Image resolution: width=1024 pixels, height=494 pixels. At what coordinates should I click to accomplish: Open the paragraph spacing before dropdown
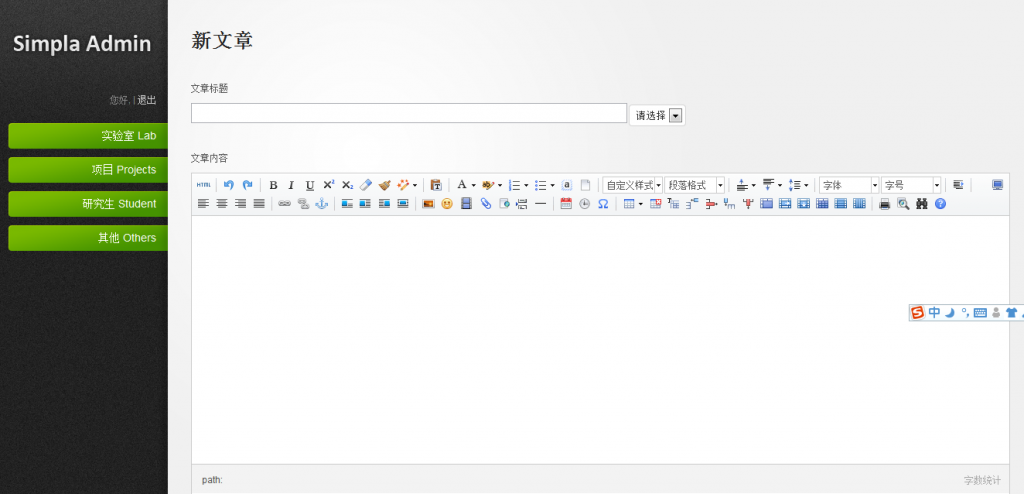(x=753, y=186)
